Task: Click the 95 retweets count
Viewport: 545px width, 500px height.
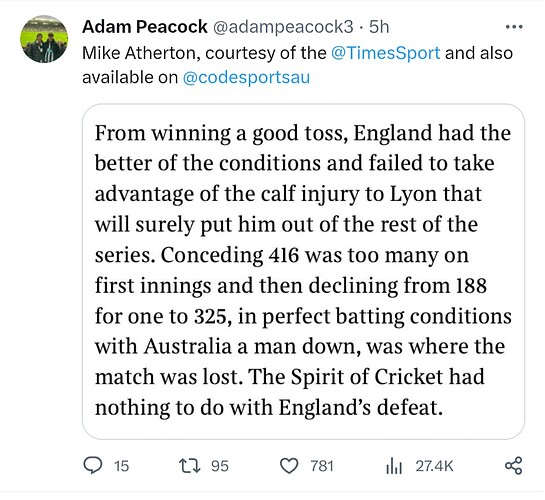Action: coord(220,466)
